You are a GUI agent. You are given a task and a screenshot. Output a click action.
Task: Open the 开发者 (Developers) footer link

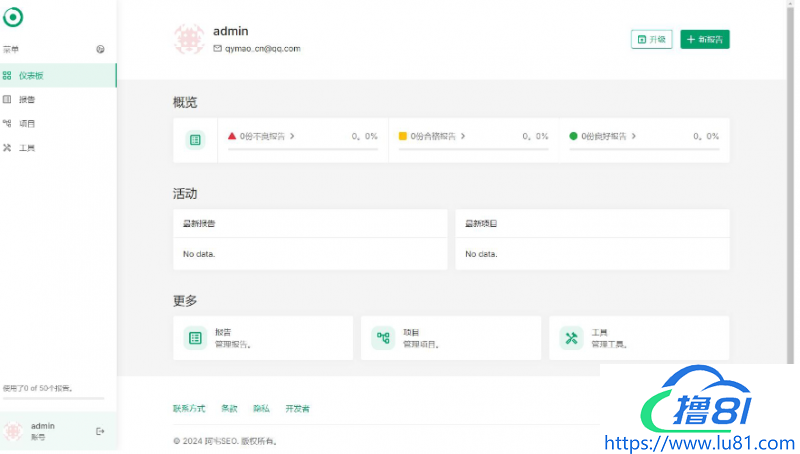297,408
